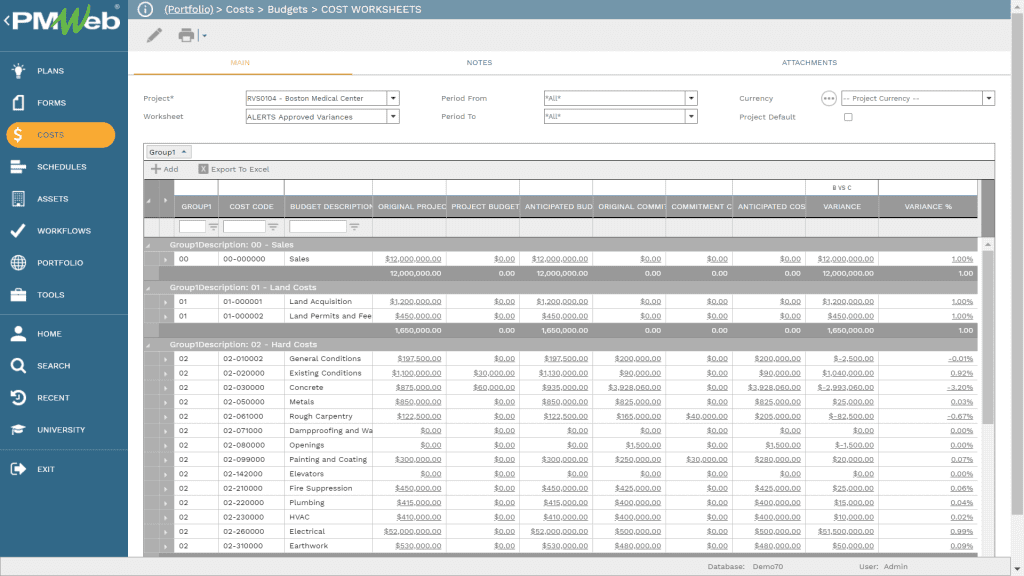Open the Worksheet dropdown arrow
The height and width of the screenshot is (576, 1024).
[393, 116]
